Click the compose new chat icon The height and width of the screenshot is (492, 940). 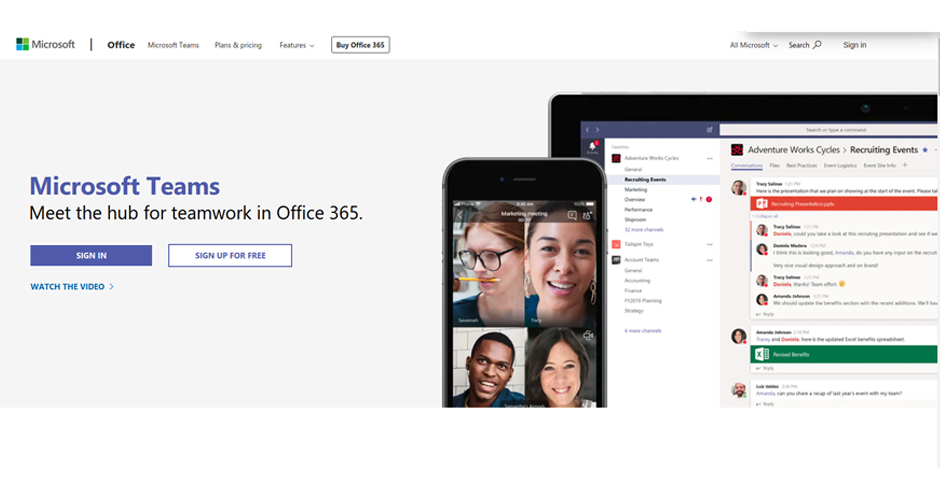coord(709,129)
